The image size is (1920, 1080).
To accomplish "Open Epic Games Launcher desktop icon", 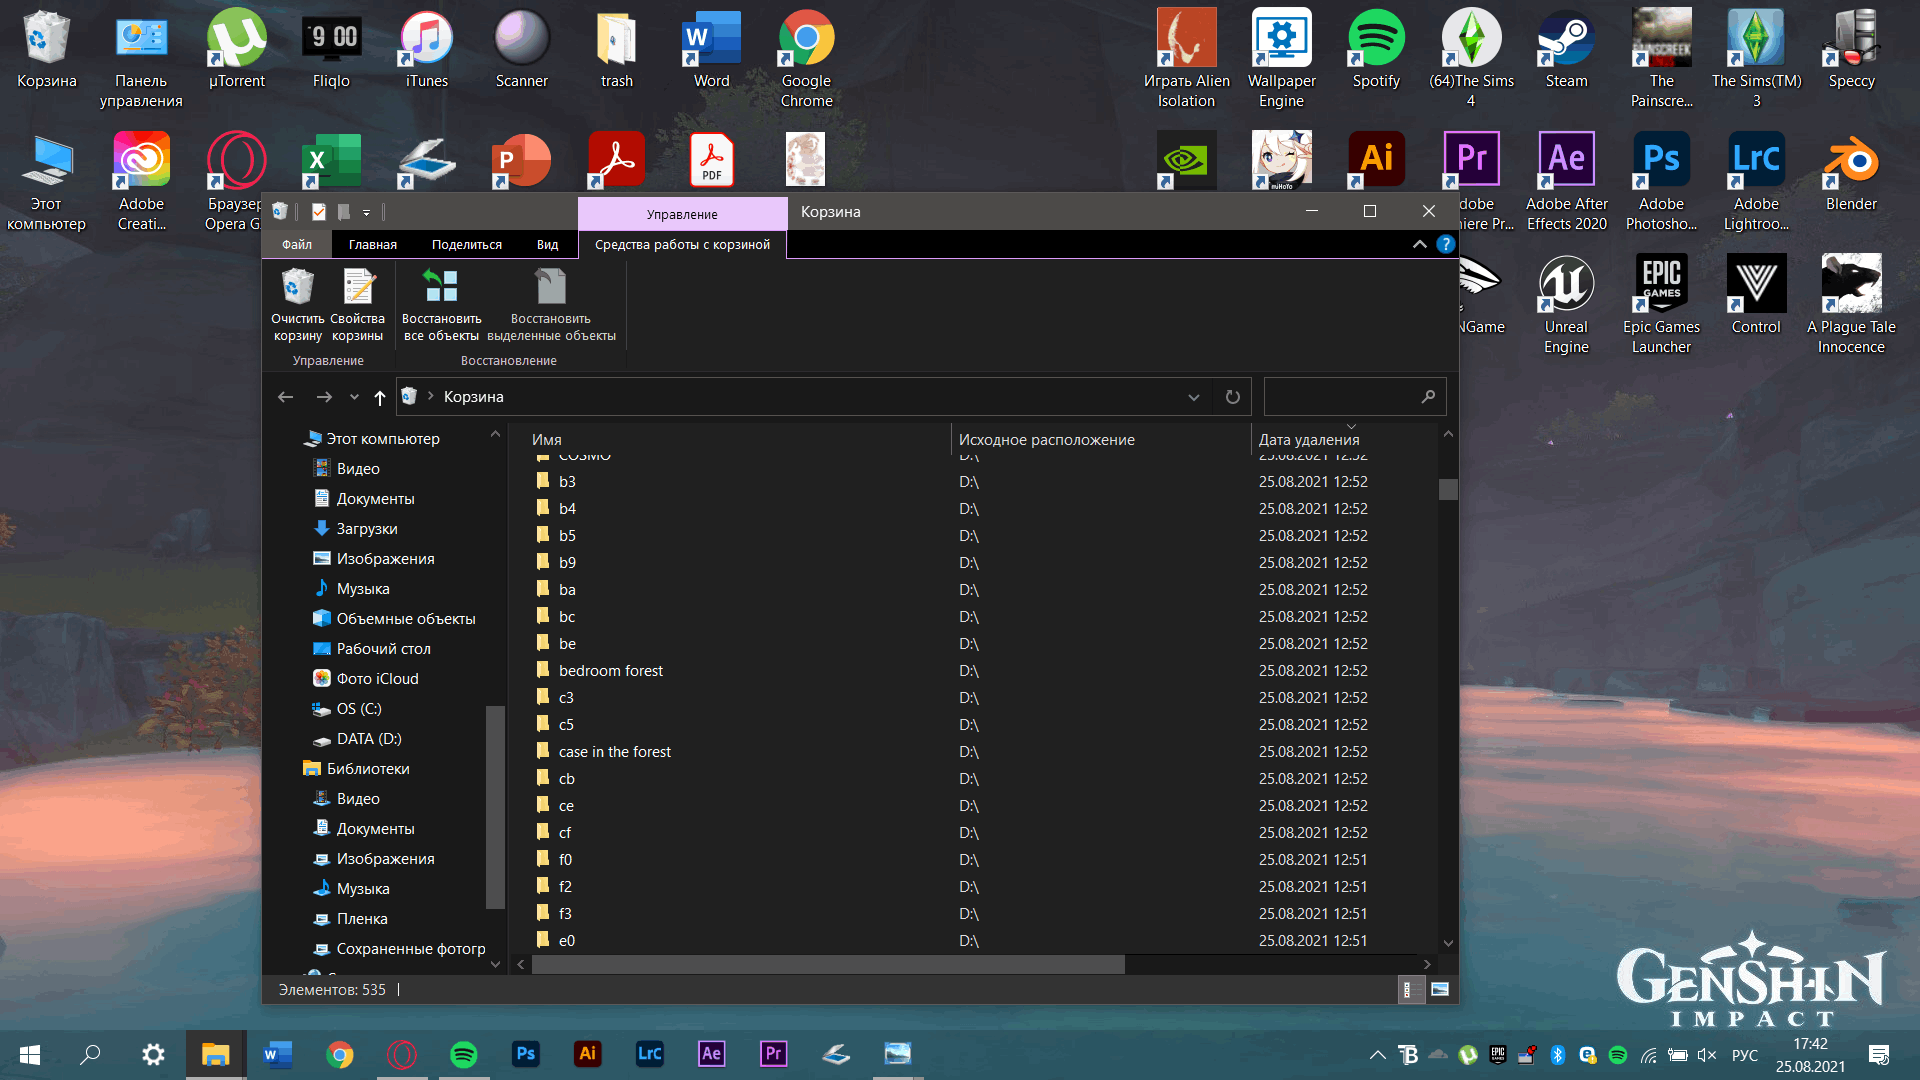I will click(x=1661, y=305).
